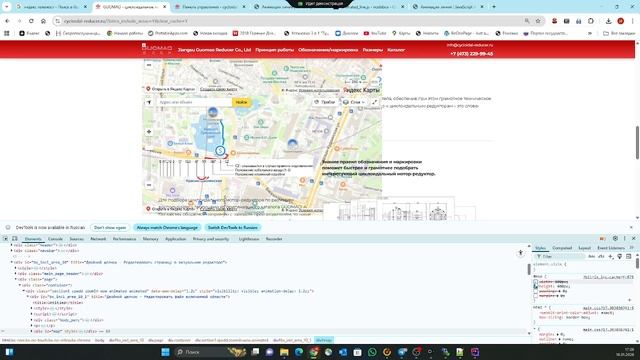Expand div class="header" node

[x=11, y=245]
